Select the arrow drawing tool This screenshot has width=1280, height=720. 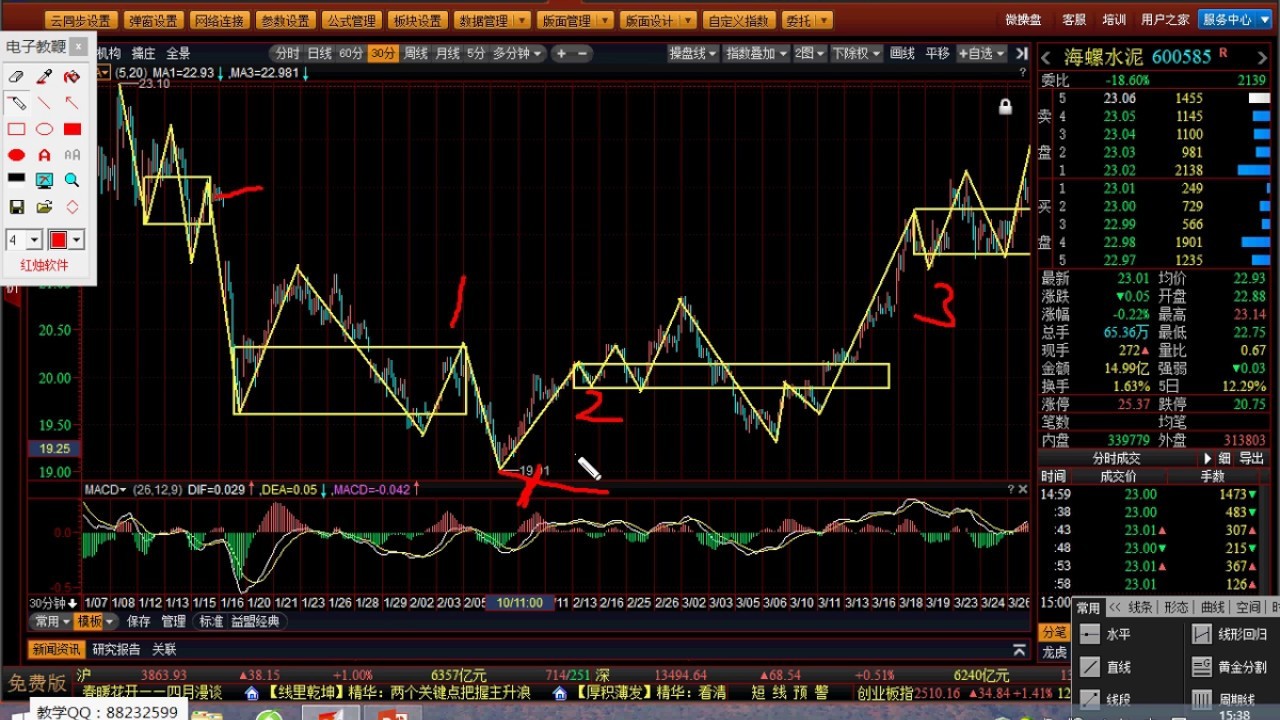point(72,103)
